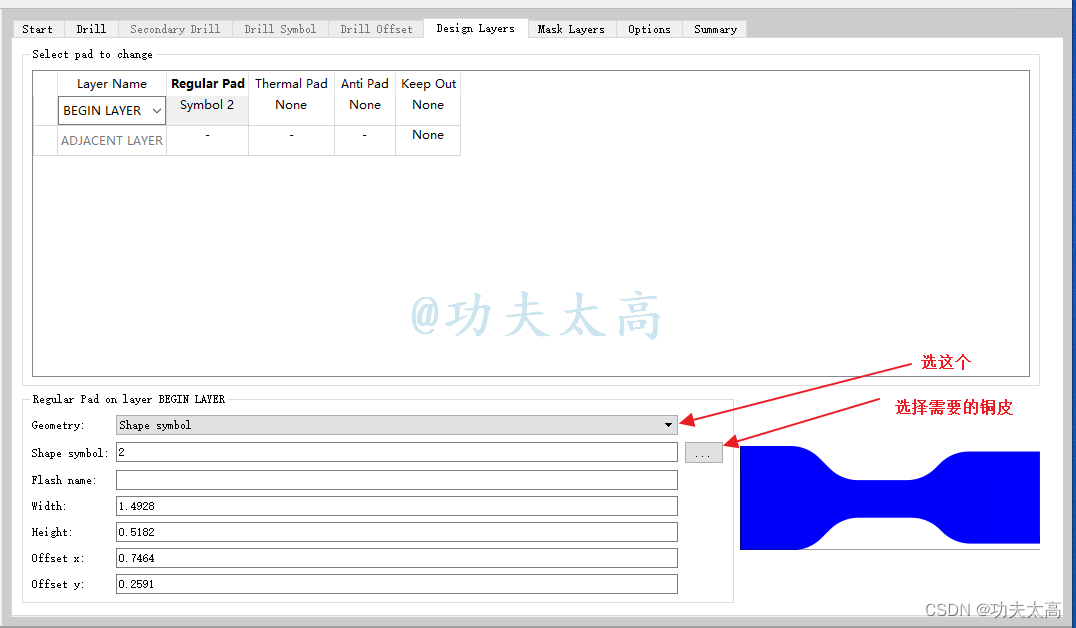1076x628 pixels.
Task: Open the Drill tab
Action: tap(91, 29)
